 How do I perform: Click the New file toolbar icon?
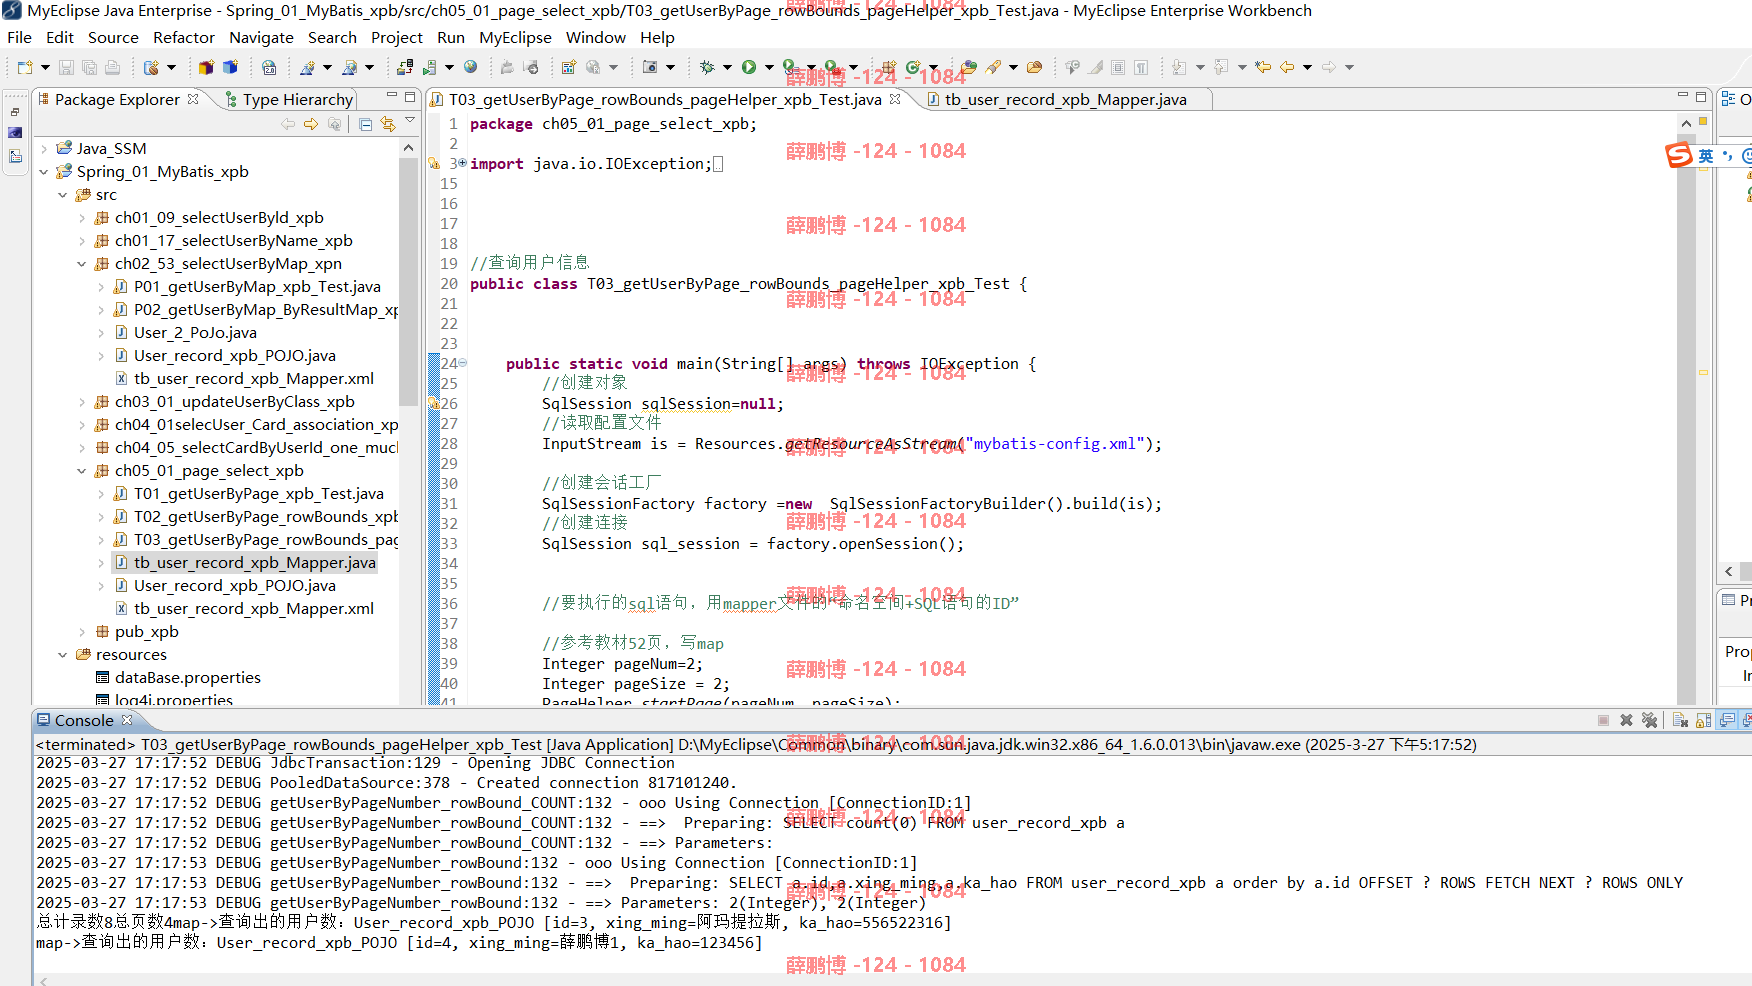pos(25,67)
